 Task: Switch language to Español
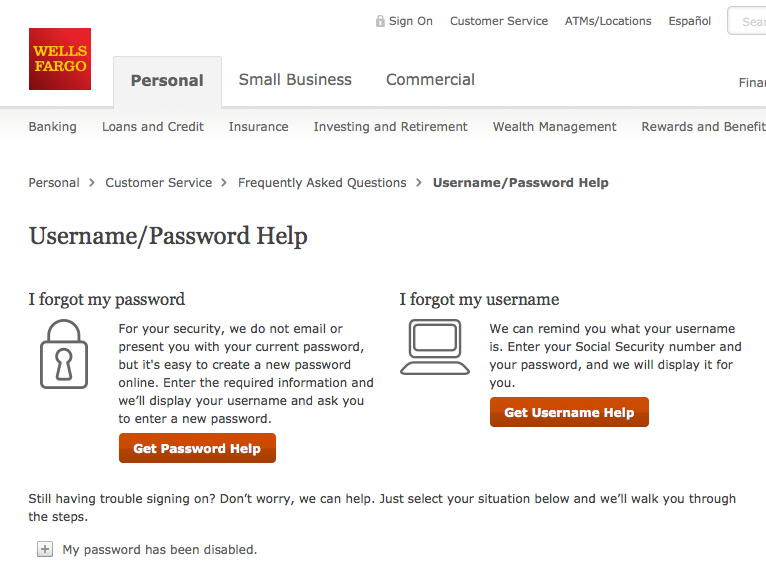click(x=690, y=21)
